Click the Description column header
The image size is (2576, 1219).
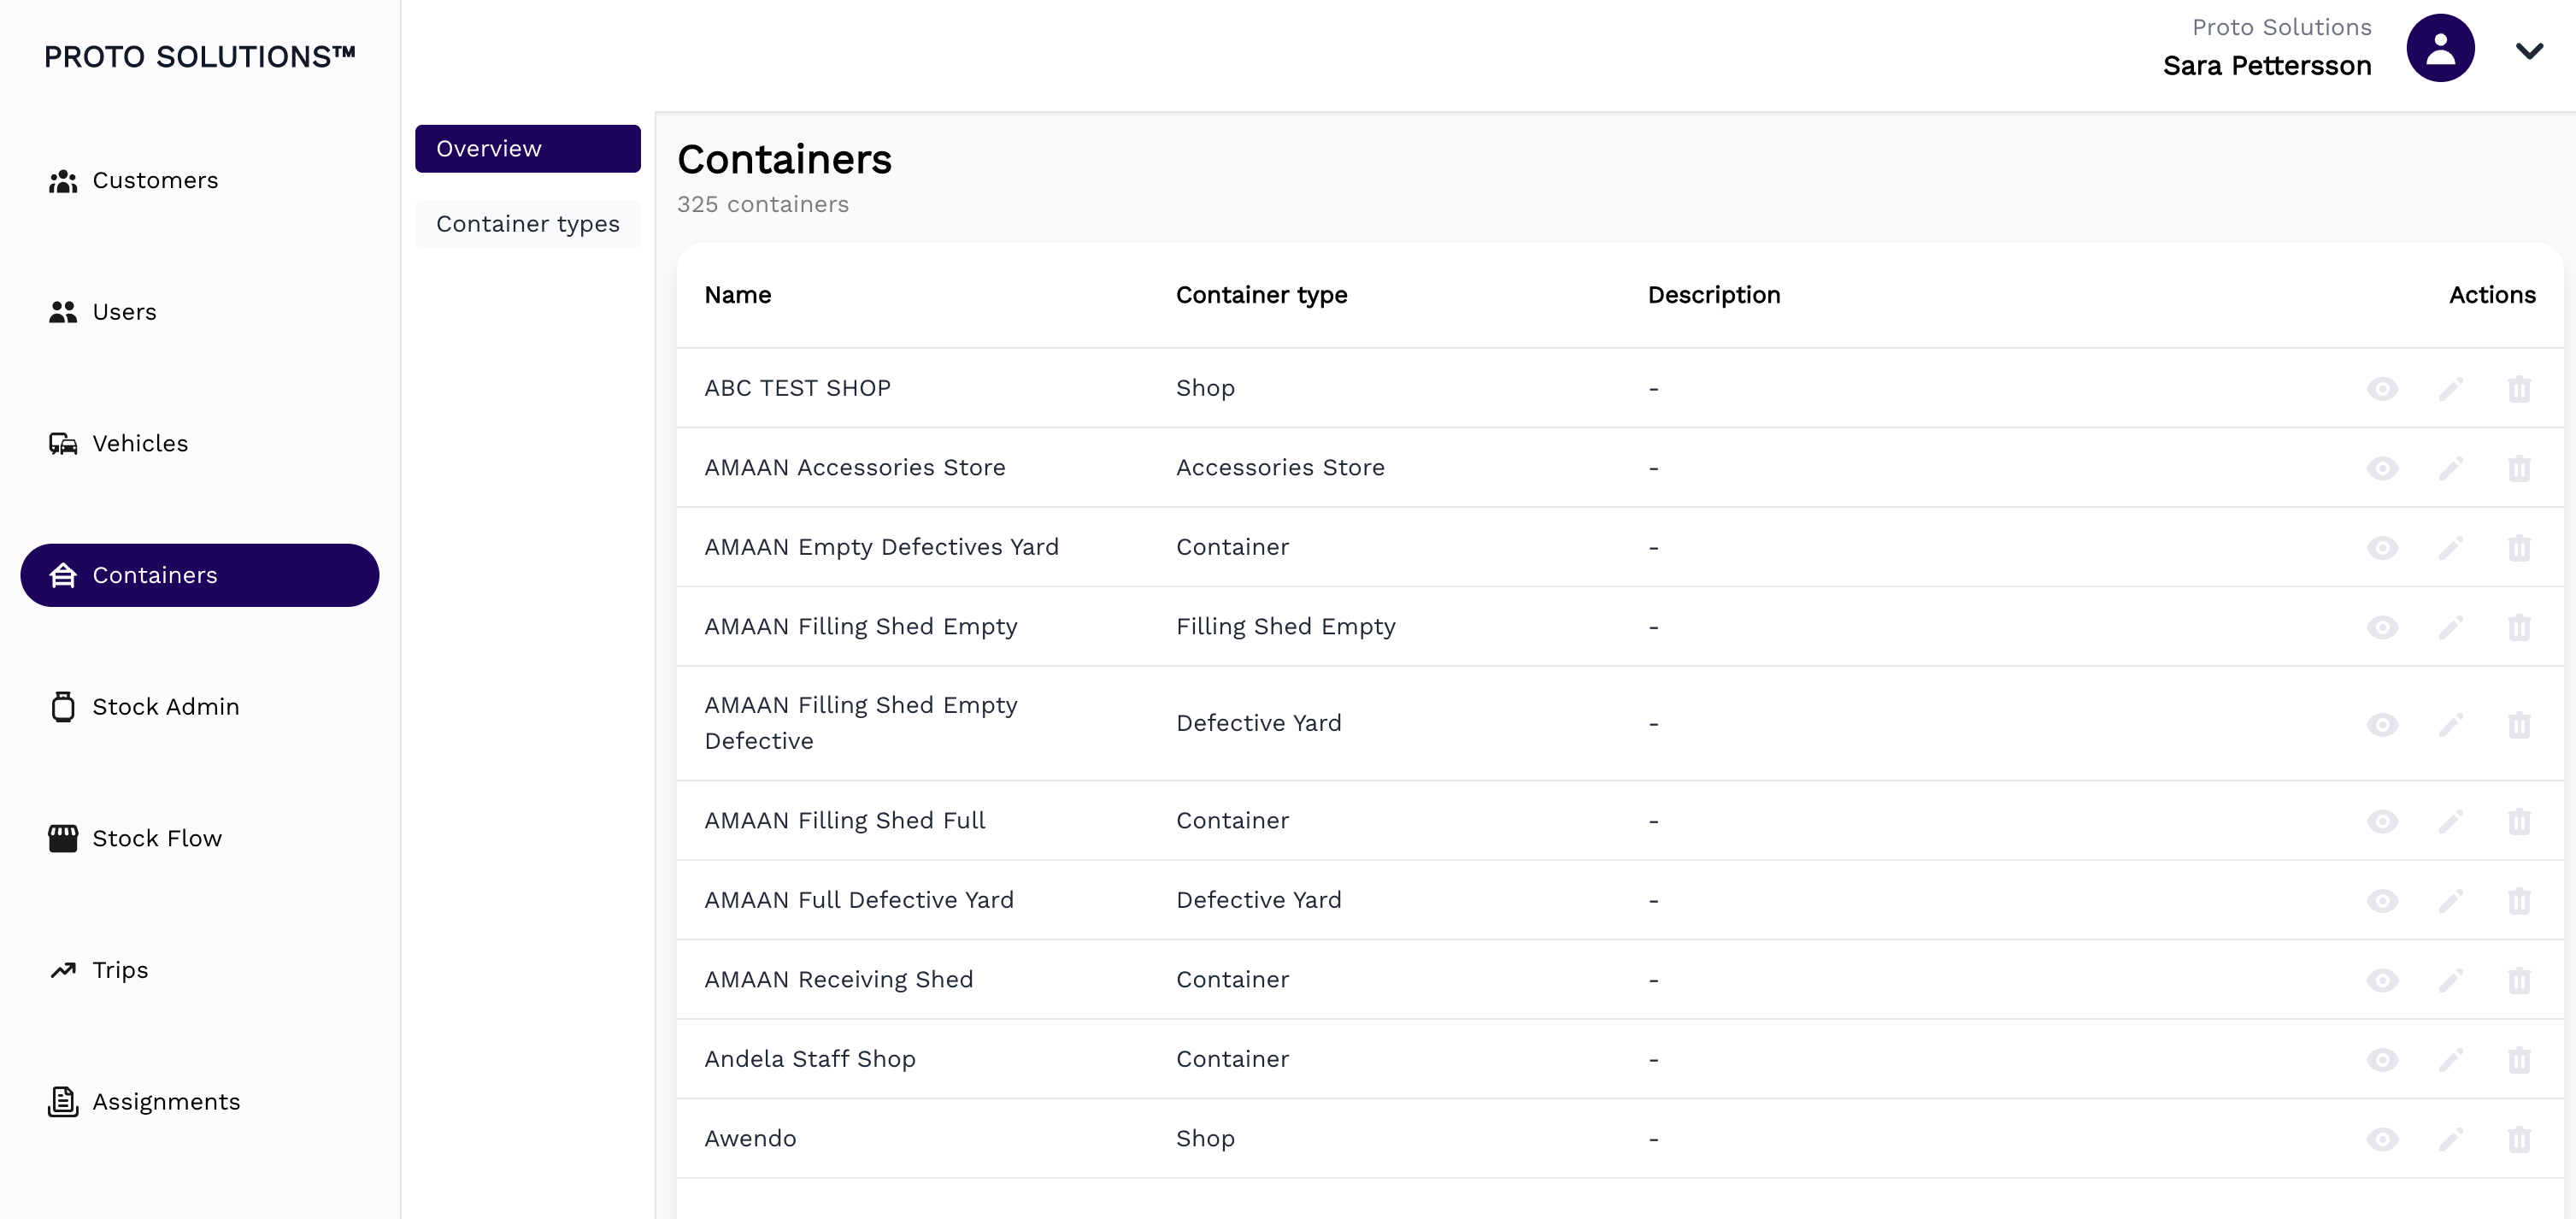pos(1714,295)
